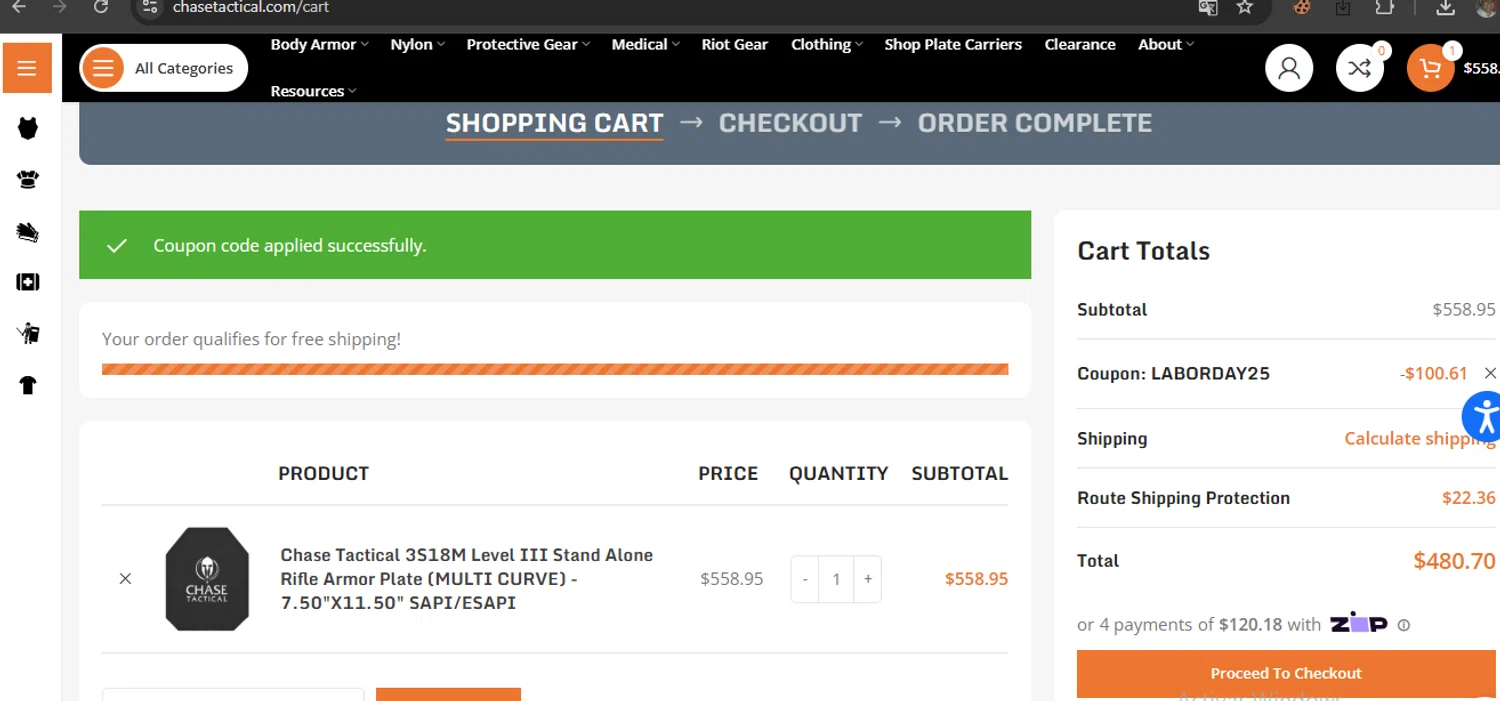Click site info icon in address bar
The image size is (1500, 701).
tap(149, 7)
